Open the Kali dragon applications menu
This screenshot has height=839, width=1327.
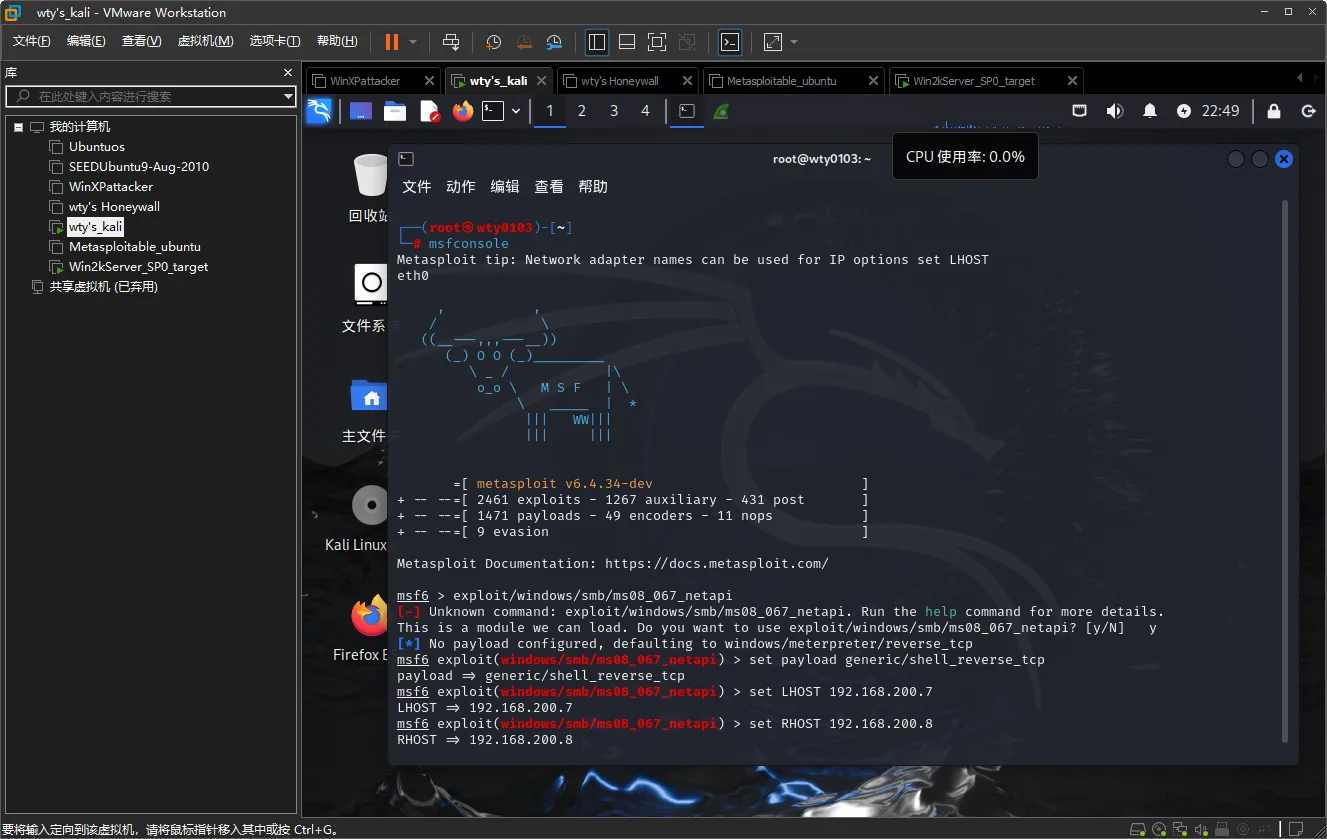click(319, 111)
